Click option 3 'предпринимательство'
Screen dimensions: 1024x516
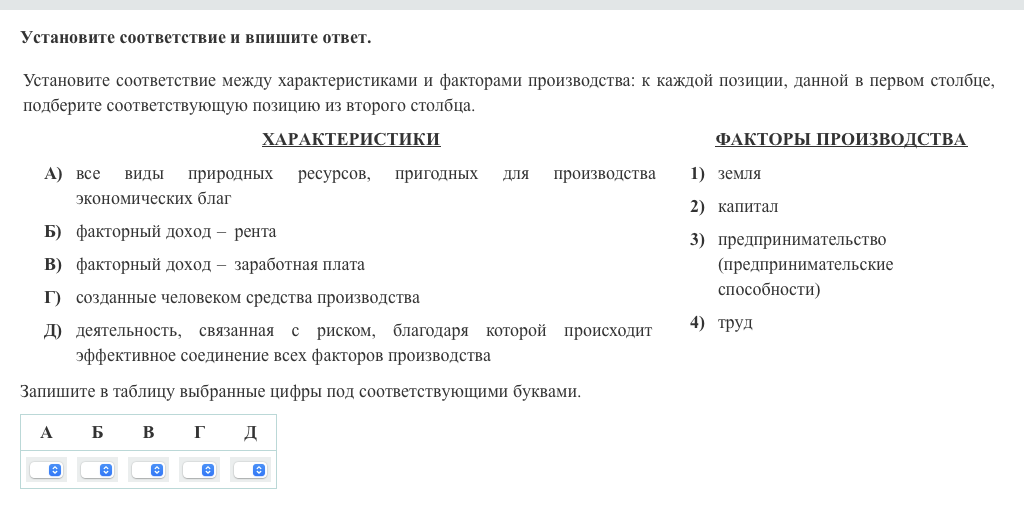click(801, 240)
